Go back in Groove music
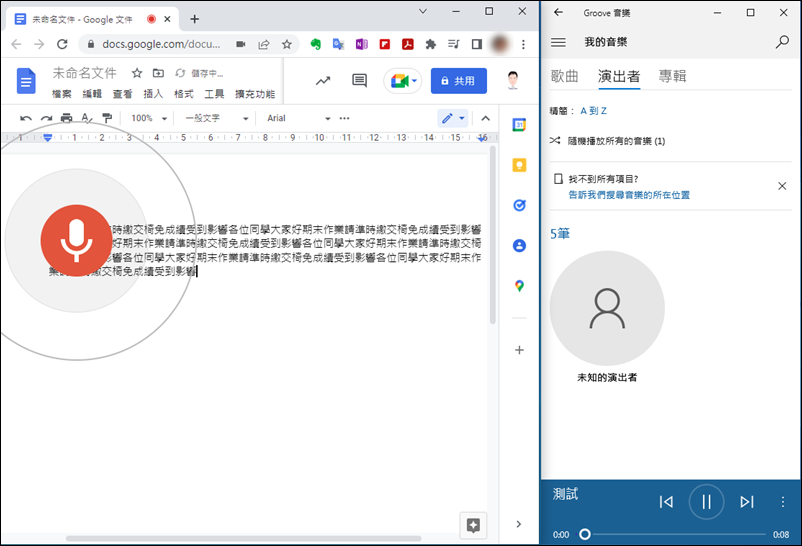This screenshot has width=802, height=546. click(559, 12)
